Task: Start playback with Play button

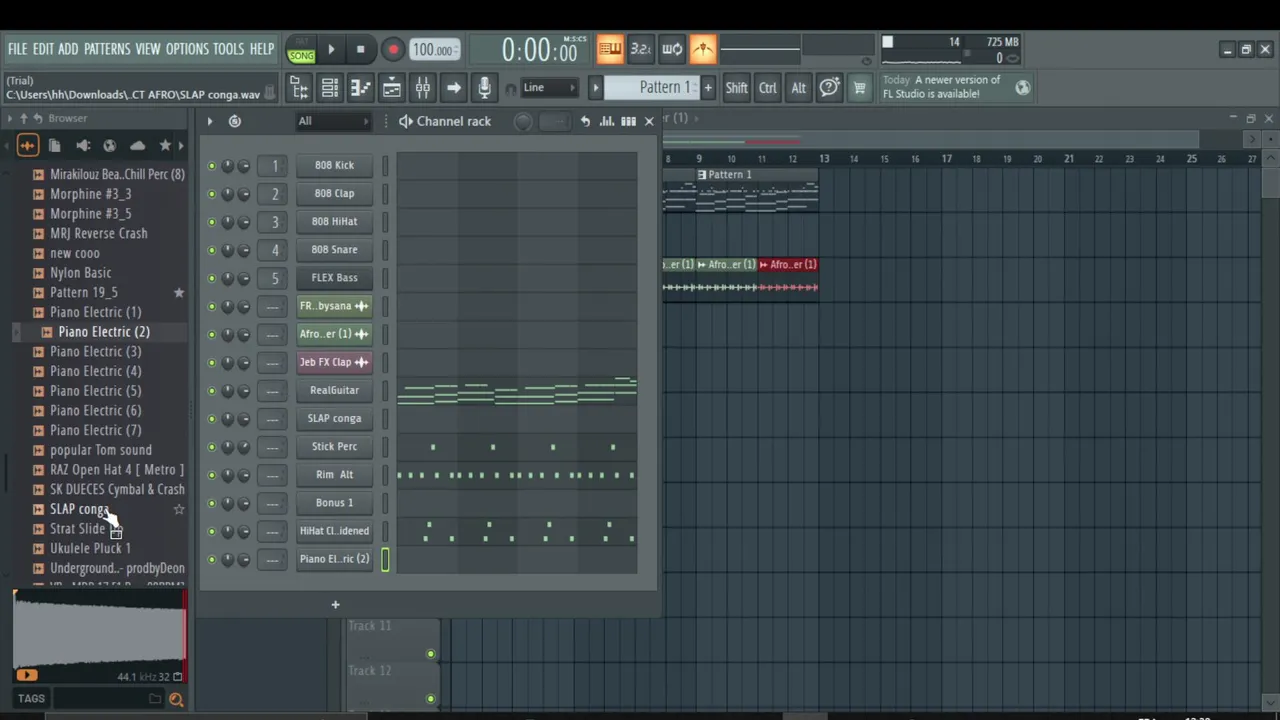Action: pyautogui.click(x=331, y=50)
